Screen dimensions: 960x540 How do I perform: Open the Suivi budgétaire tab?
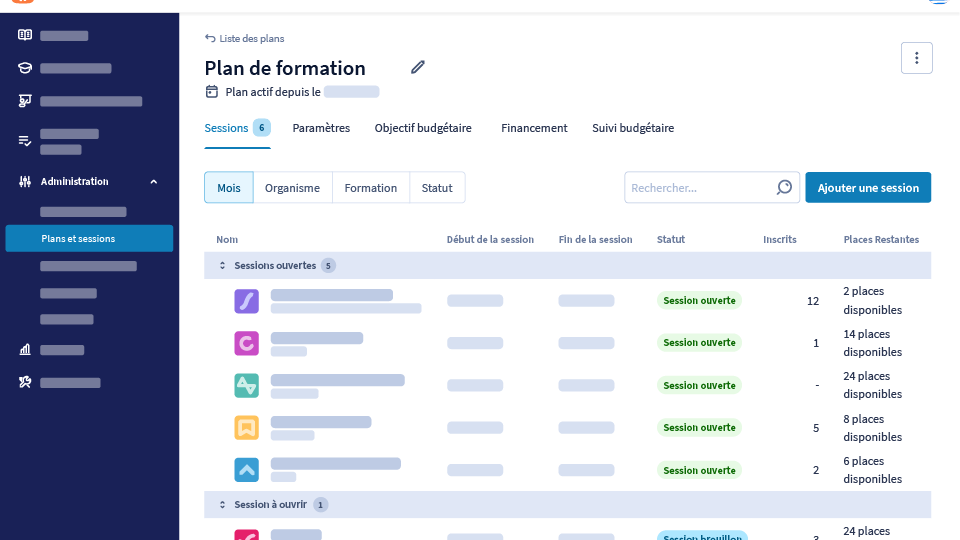click(x=633, y=128)
